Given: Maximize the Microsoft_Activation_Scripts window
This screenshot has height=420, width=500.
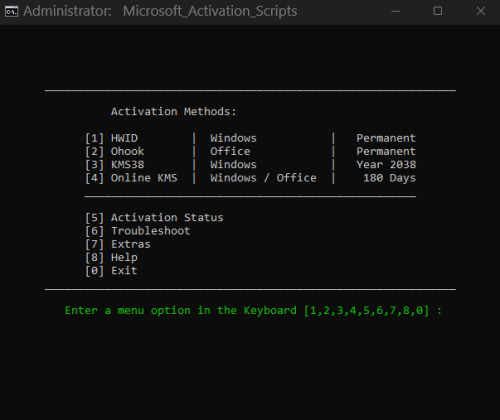Looking at the screenshot, I should [438, 11].
